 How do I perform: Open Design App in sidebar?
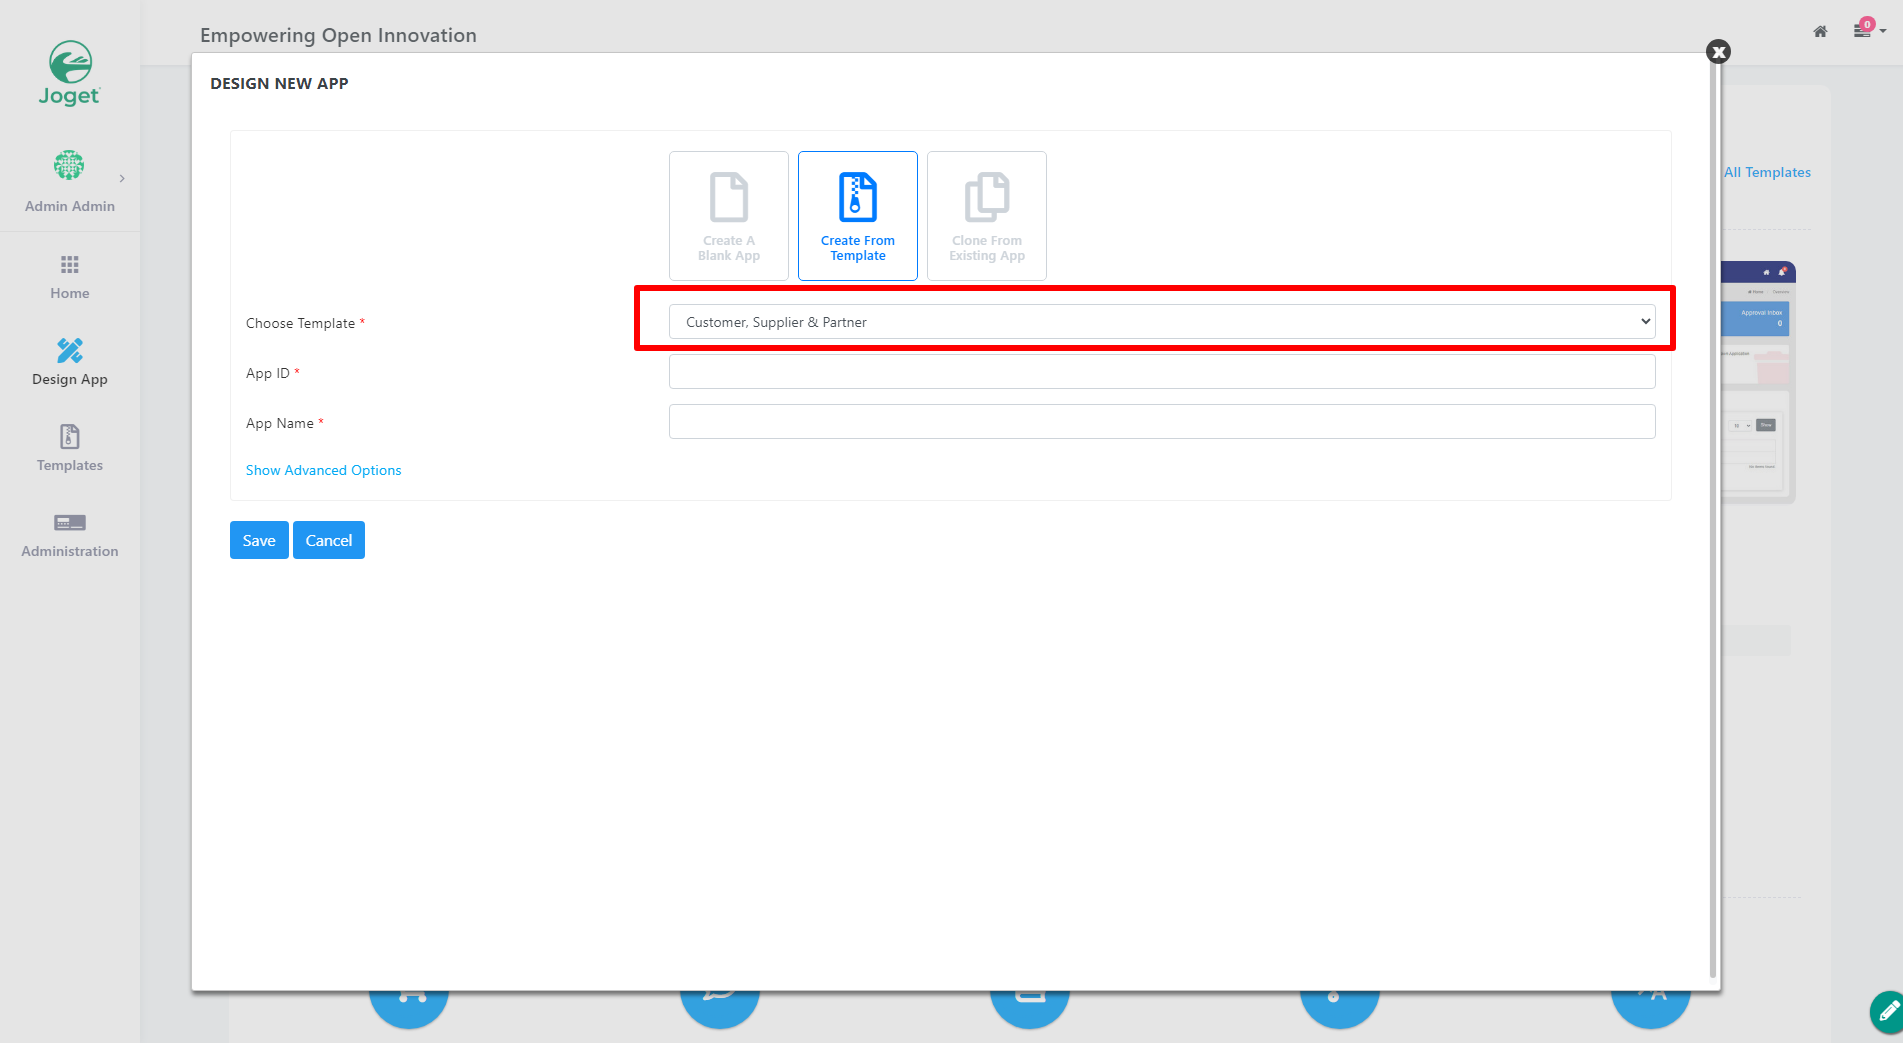pos(70,363)
